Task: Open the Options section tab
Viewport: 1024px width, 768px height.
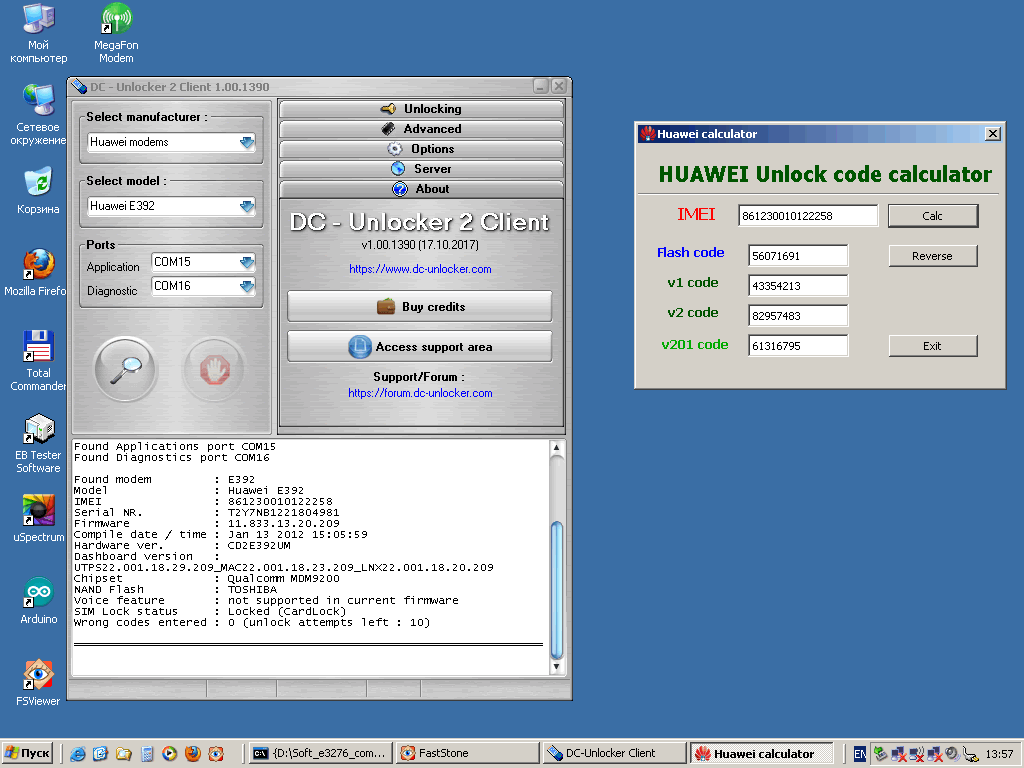Action: tap(421, 149)
